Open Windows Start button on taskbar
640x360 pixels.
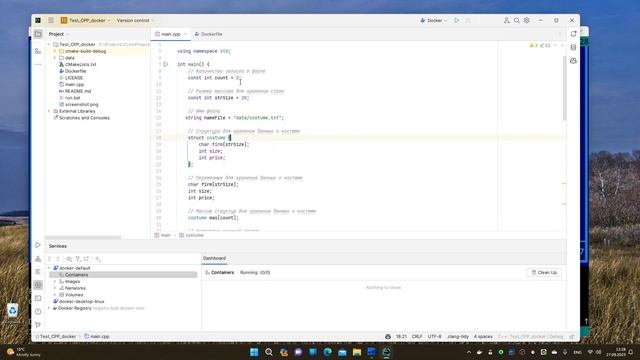(254, 352)
